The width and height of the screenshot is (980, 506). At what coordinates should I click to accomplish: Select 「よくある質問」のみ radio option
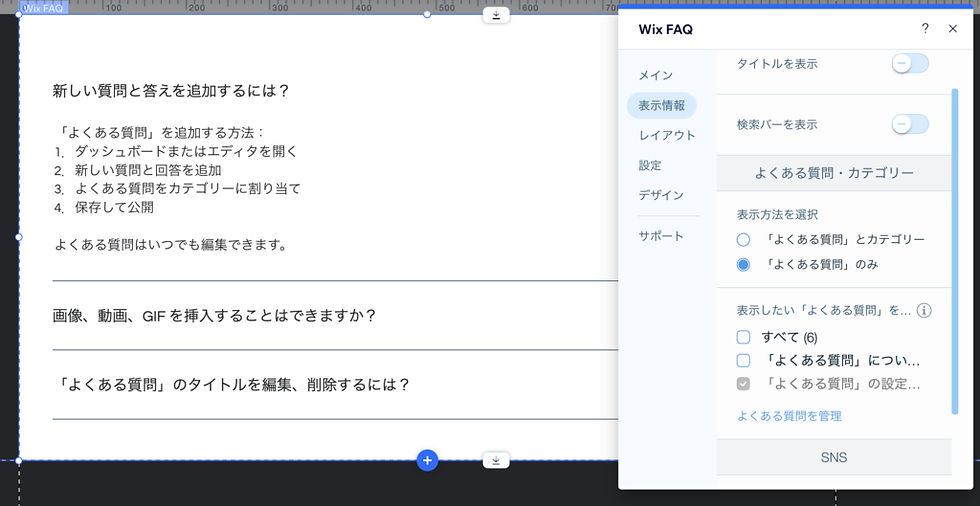(x=743, y=265)
